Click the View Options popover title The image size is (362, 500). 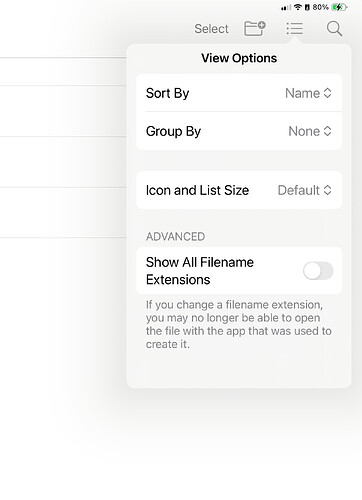click(239, 58)
